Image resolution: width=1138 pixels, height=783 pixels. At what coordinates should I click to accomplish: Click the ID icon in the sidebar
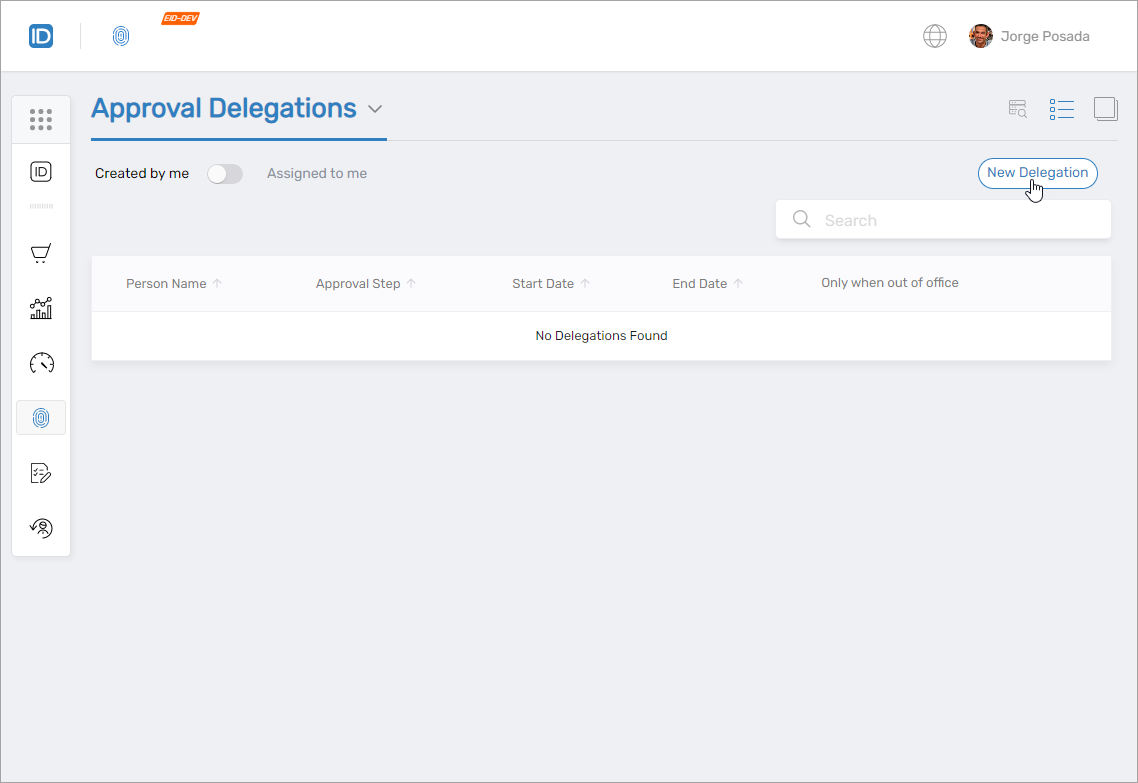[41, 172]
